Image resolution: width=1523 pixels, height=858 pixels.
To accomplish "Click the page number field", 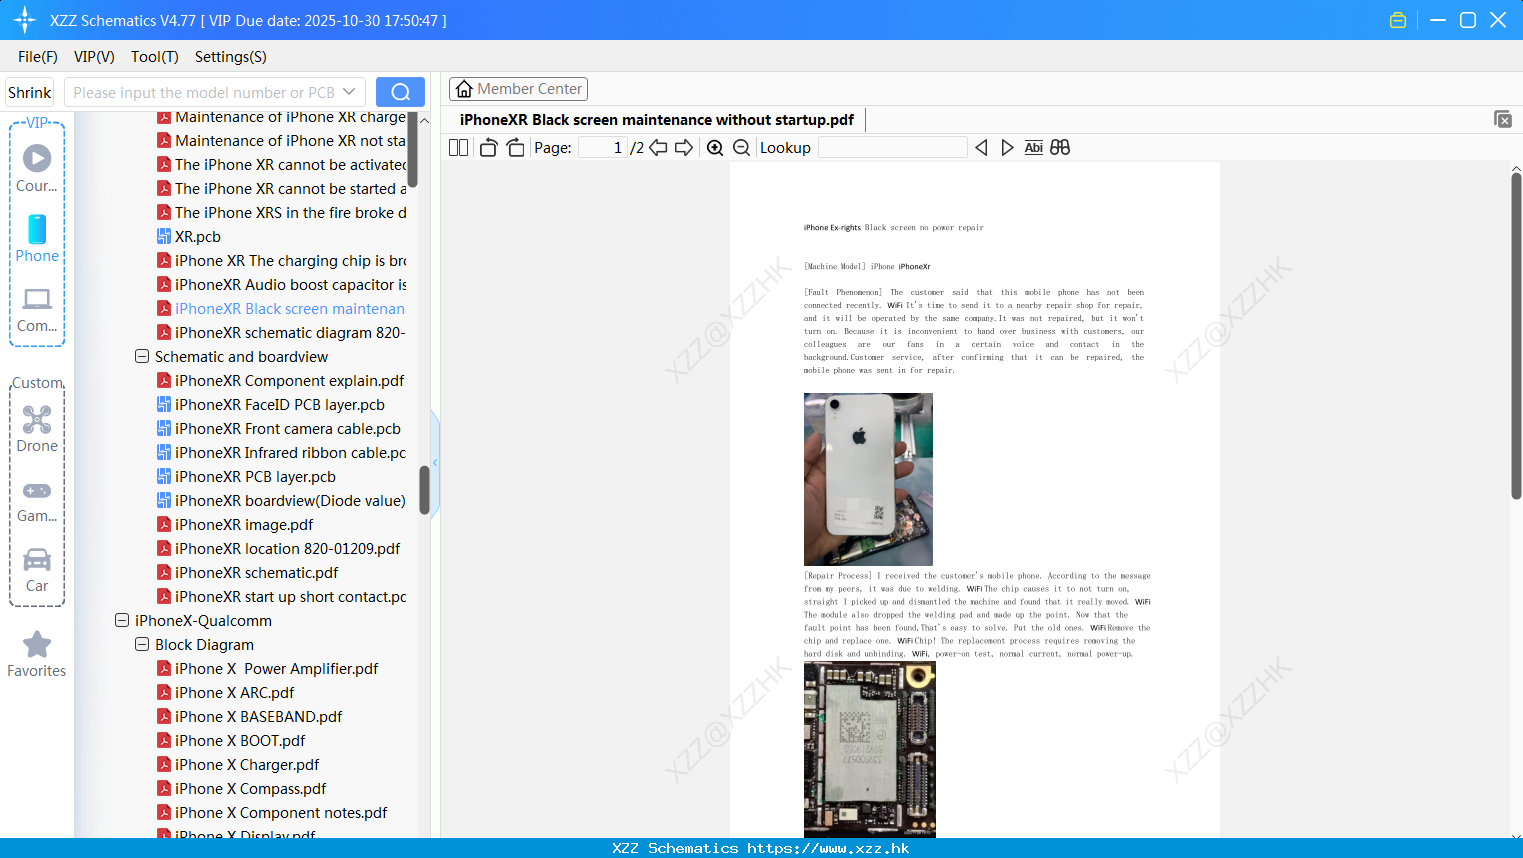I will [603, 148].
